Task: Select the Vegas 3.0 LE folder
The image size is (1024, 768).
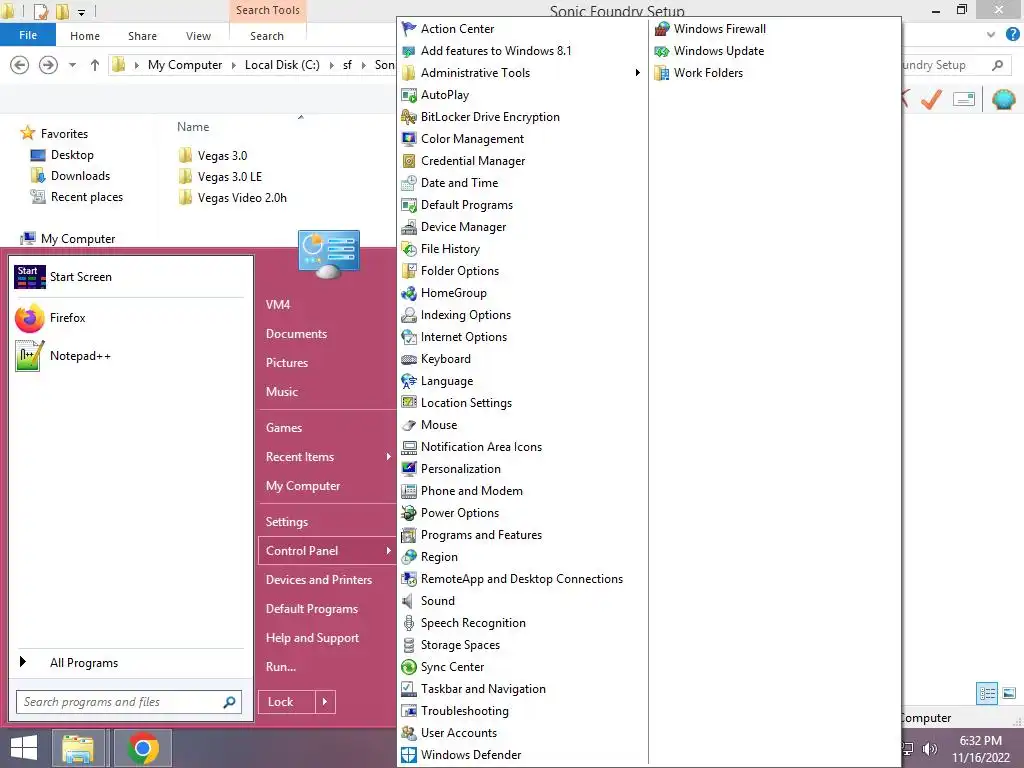Action: pyautogui.click(x=221, y=177)
